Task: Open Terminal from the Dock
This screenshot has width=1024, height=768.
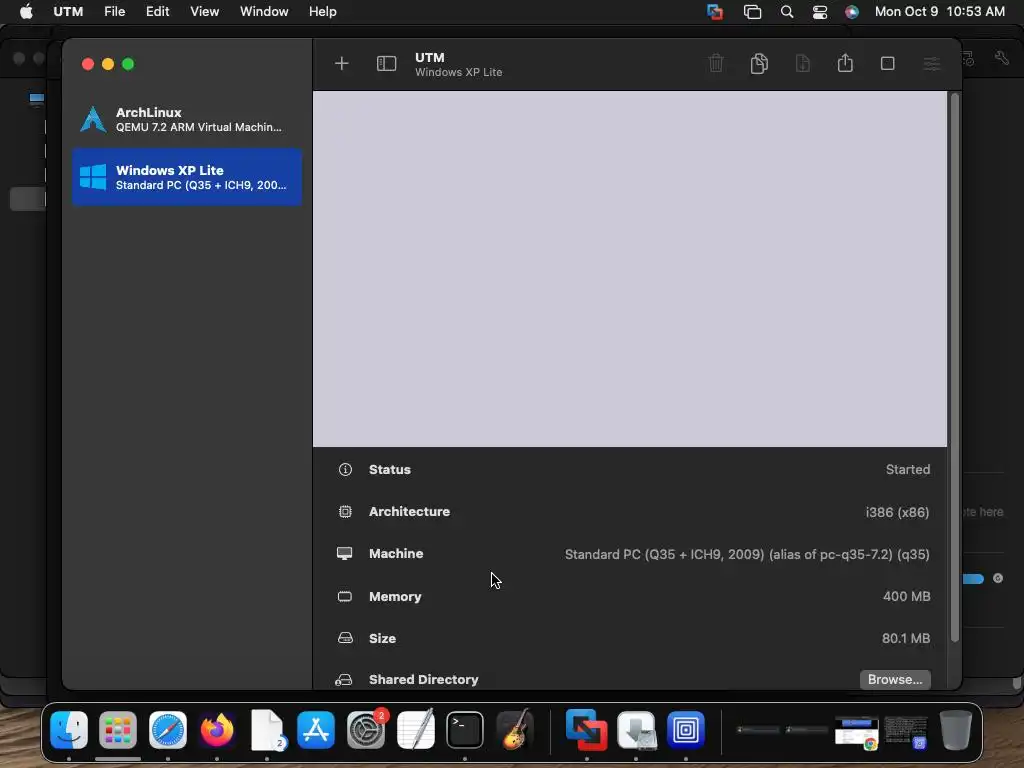Action: (465, 729)
